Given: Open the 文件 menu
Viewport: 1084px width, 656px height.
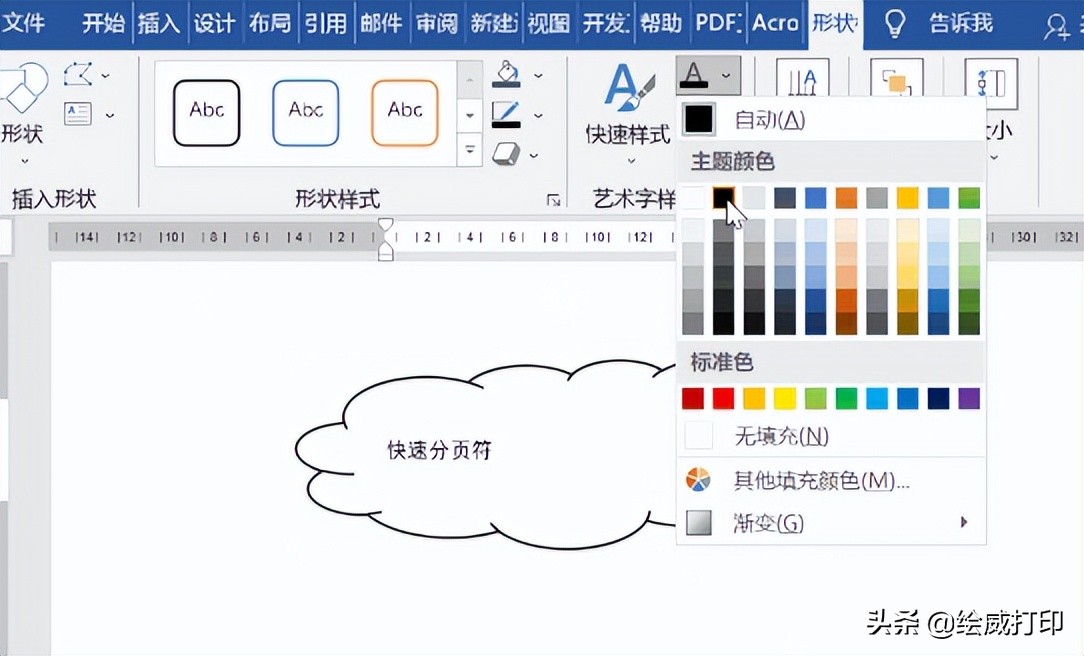Looking at the screenshot, I should (27, 23).
